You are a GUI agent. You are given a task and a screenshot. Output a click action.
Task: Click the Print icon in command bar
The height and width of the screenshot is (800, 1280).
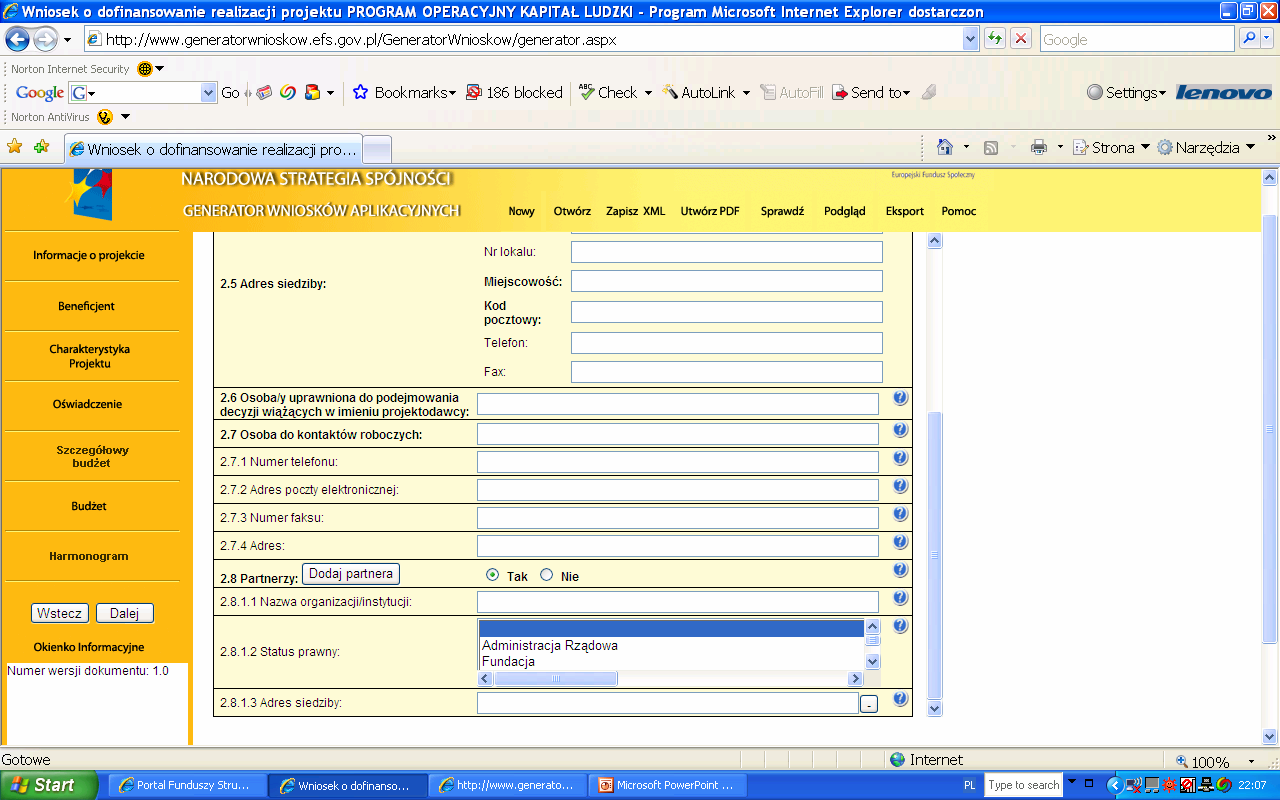(x=1039, y=147)
